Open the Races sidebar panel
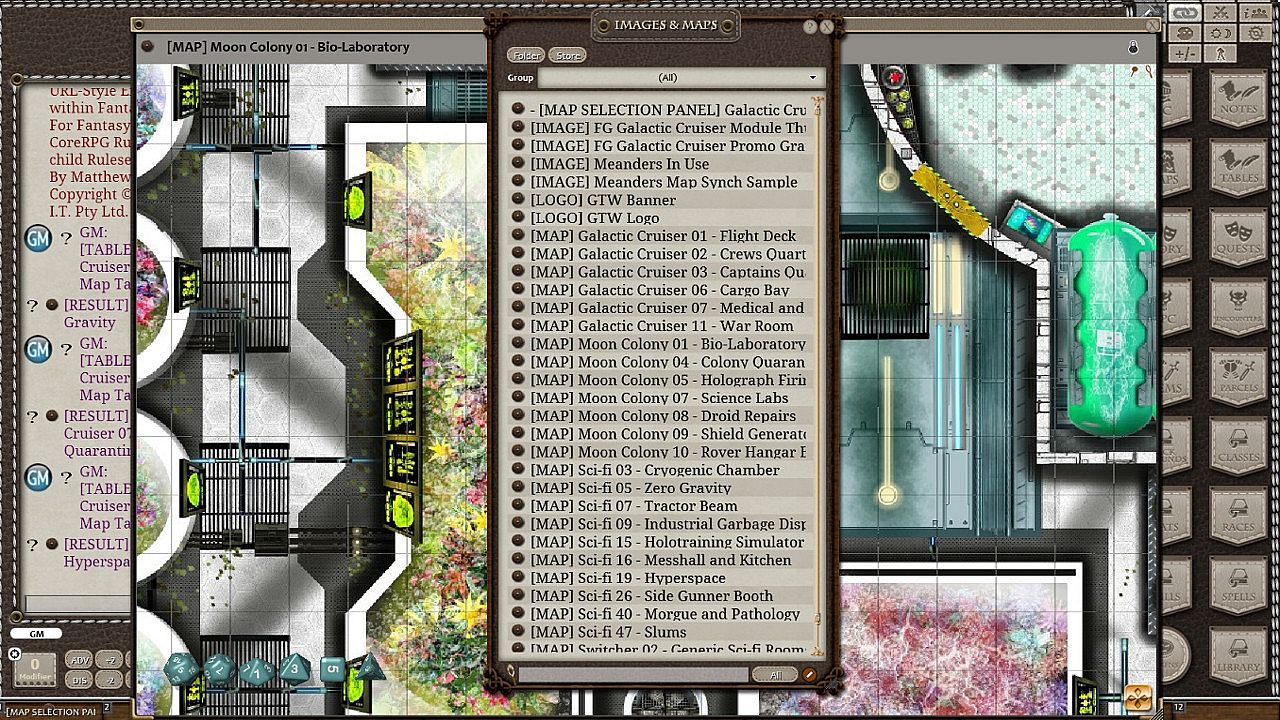The height and width of the screenshot is (720, 1280). 1238,515
